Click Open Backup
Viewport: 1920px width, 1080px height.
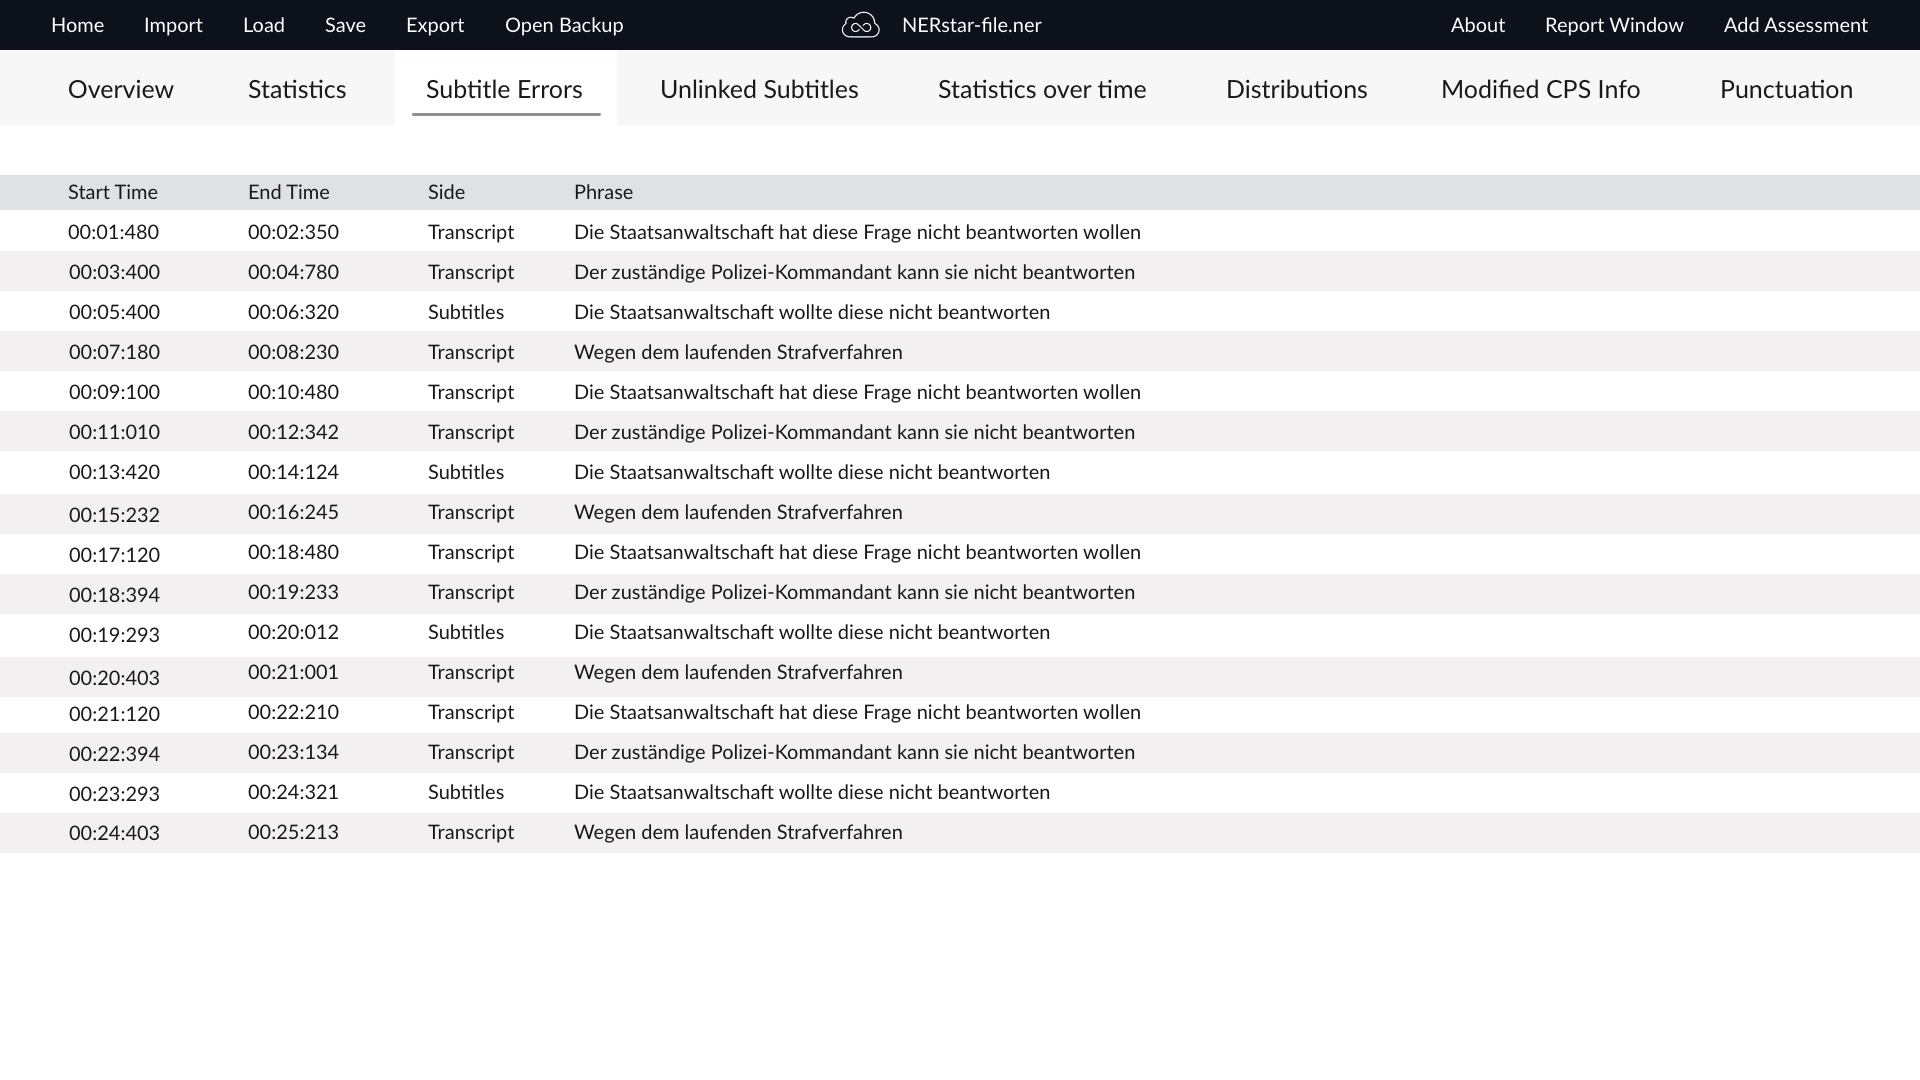[x=564, y=25]
